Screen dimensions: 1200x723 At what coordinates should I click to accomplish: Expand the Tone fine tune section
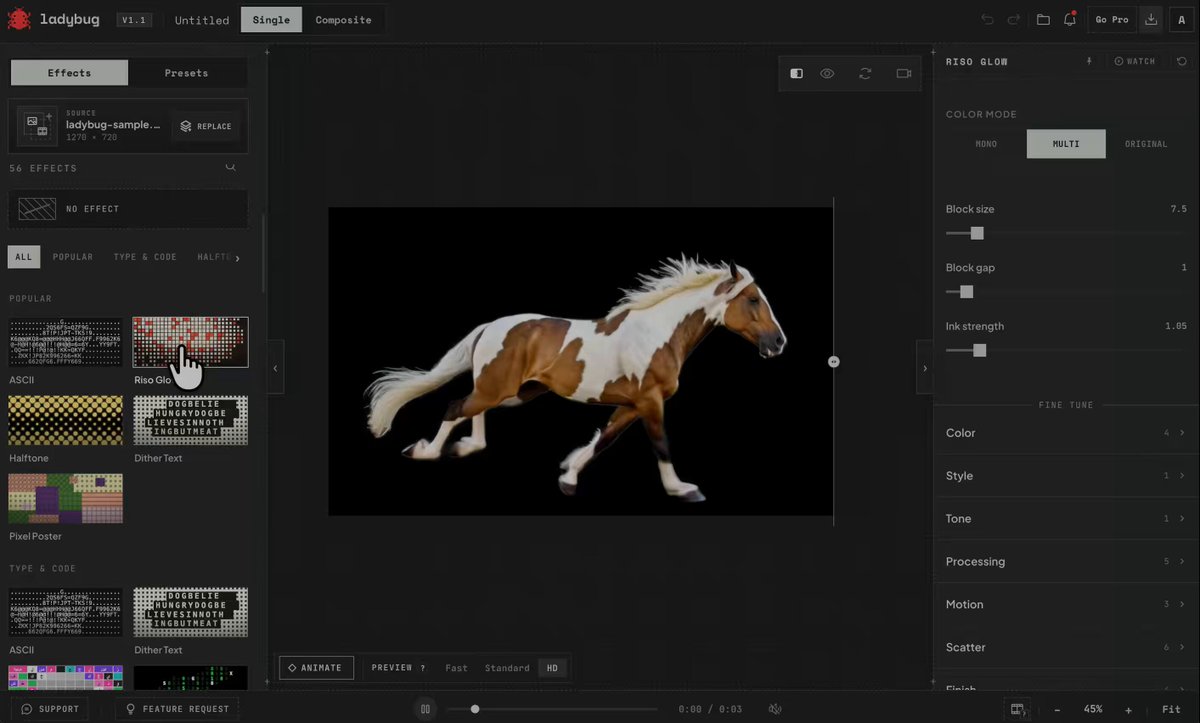(x=1066, y=519)
